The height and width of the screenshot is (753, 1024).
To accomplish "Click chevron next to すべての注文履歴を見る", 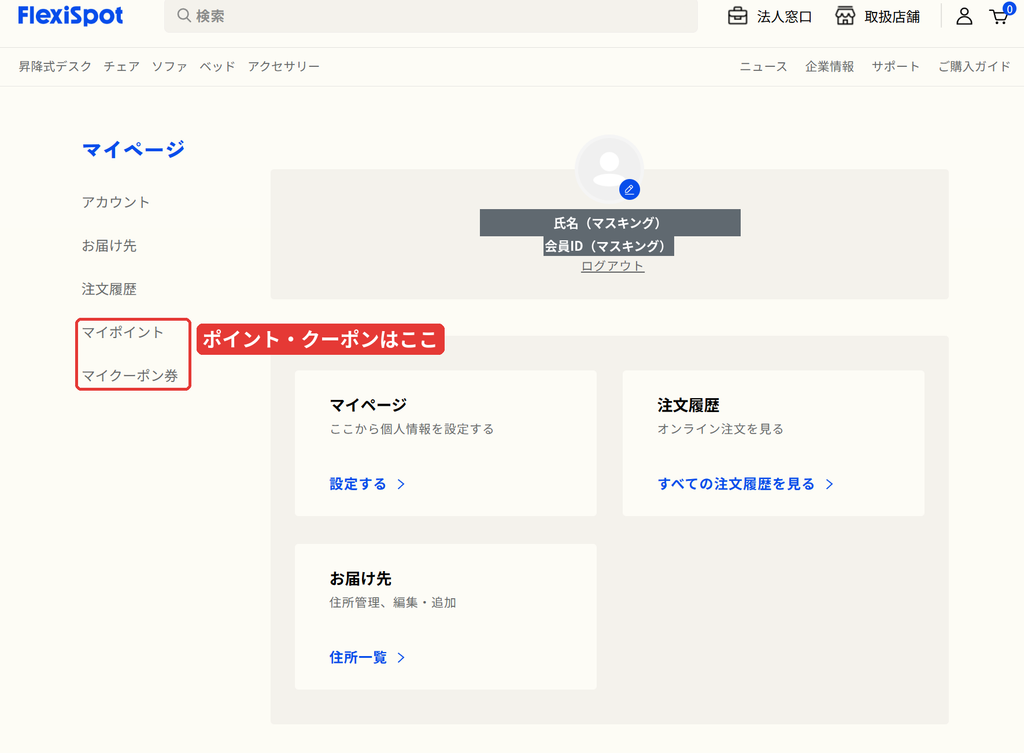I will (829, 484).
